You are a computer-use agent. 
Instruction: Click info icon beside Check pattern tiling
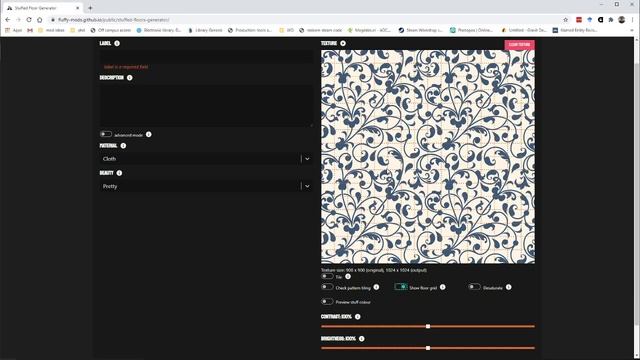pos(376,287)
